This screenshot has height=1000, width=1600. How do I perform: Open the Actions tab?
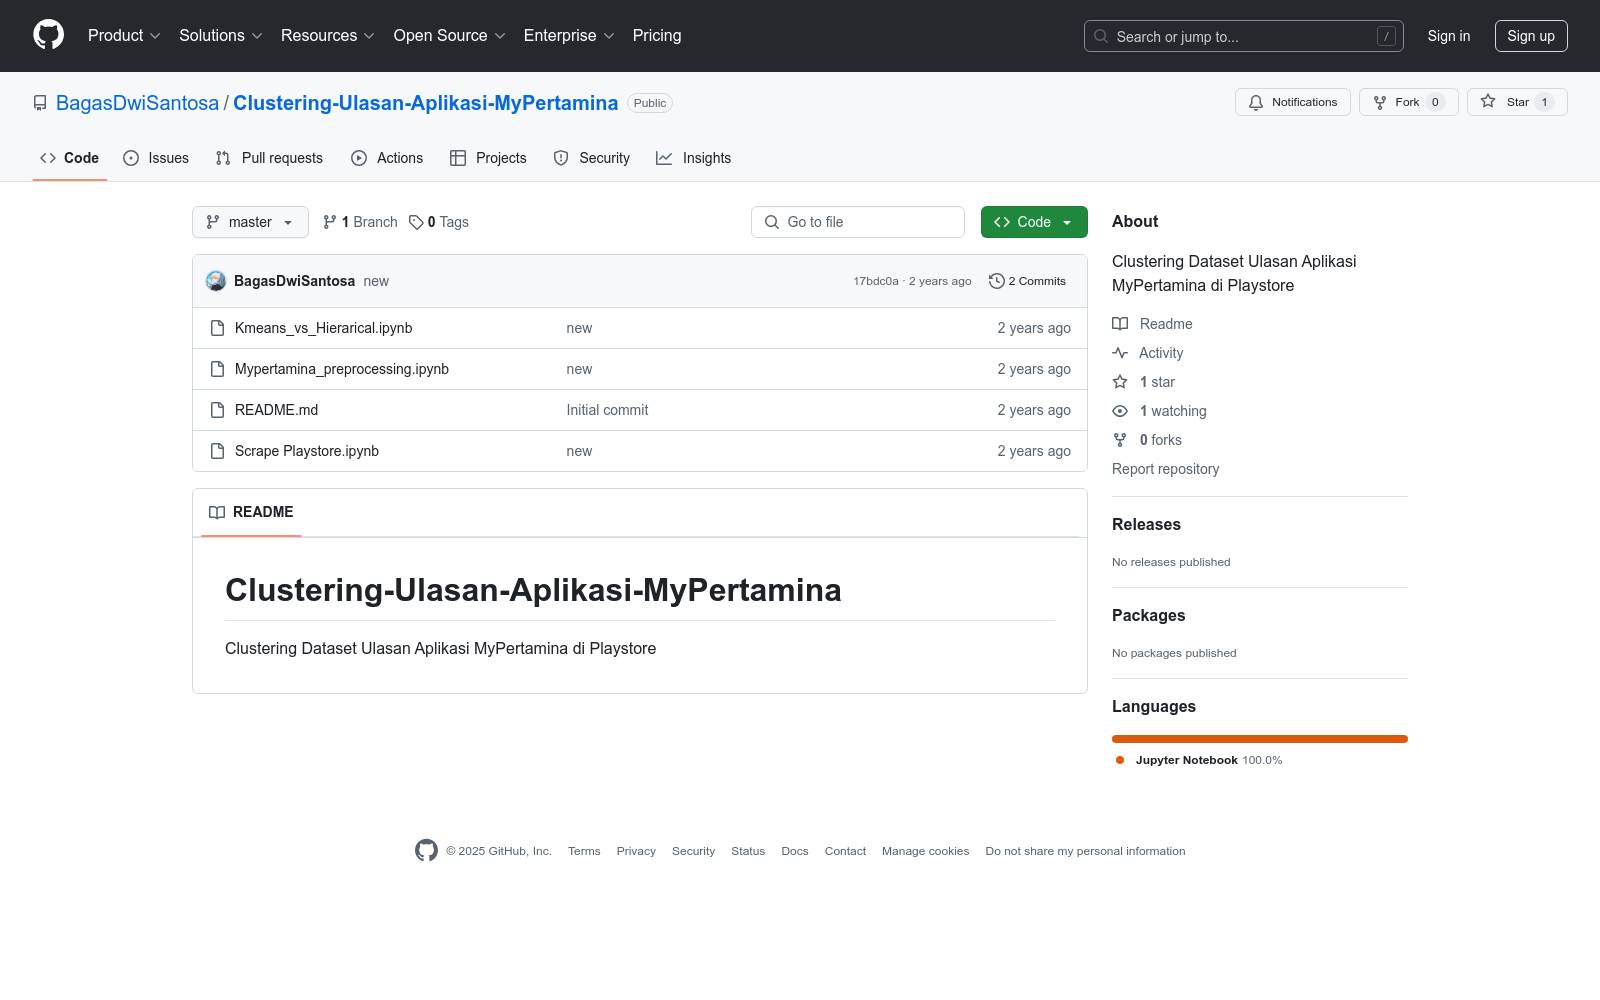click(x=387, y=158)
